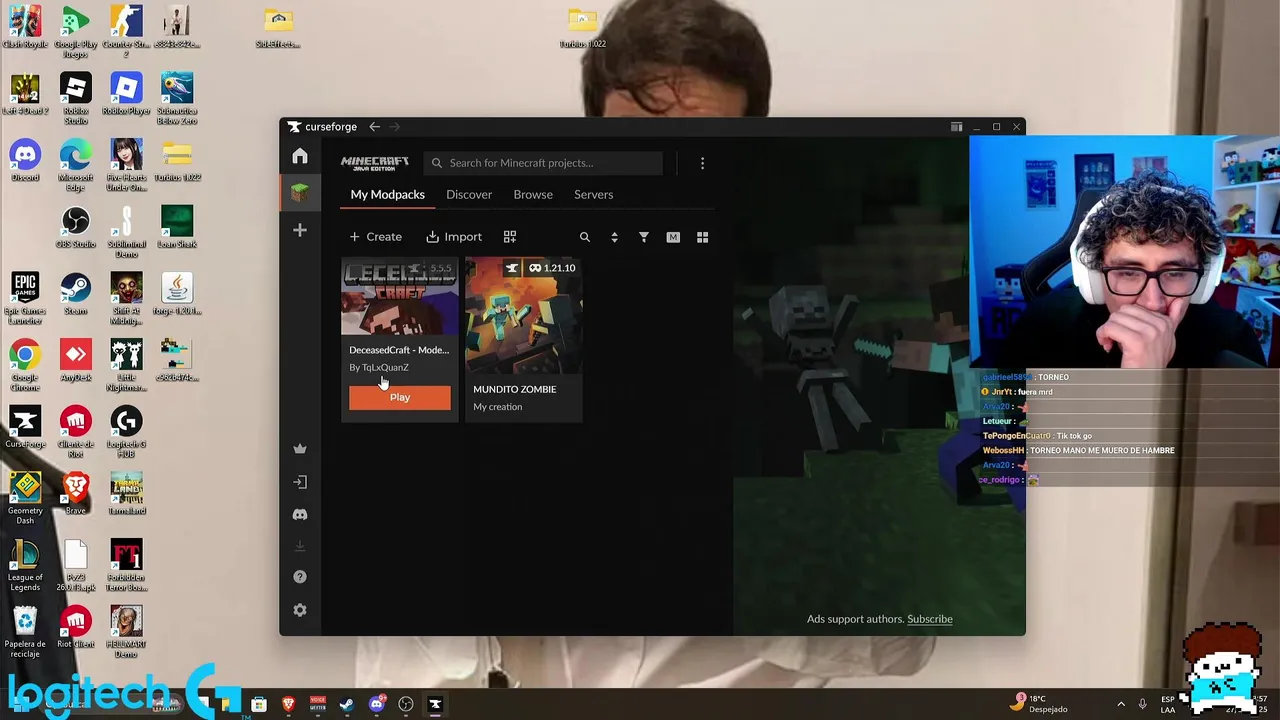Expand the system tray hidden icons chevron
The height and width of the screenshot is (720, 1280).
point(1120,704)
